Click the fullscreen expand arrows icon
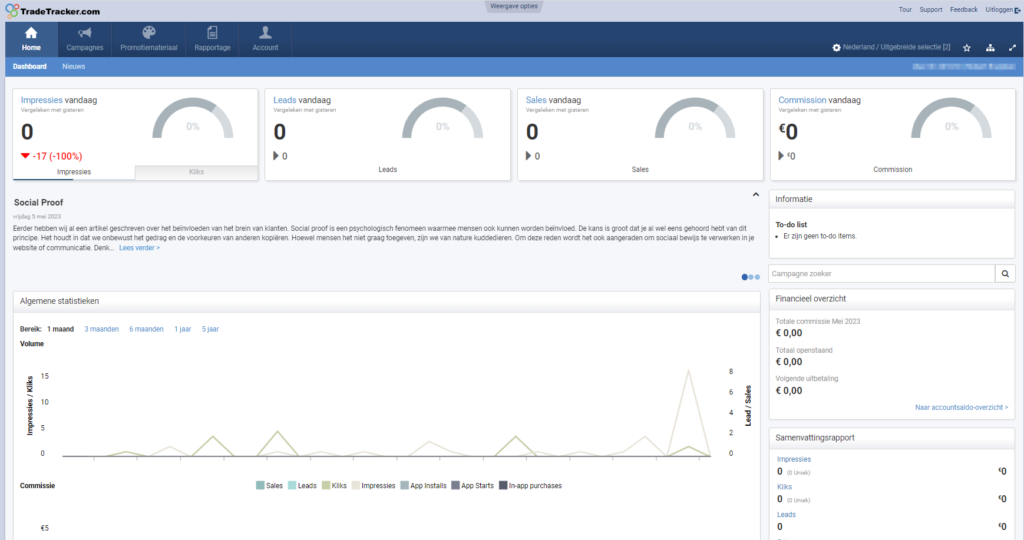This screenshot has width=1024, height=540. (1012, 47)
